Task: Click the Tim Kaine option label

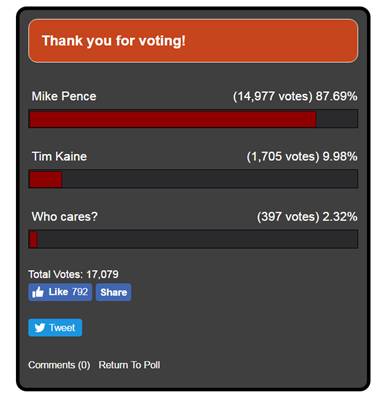Action: pyautogui.click(x=59, y=156)
